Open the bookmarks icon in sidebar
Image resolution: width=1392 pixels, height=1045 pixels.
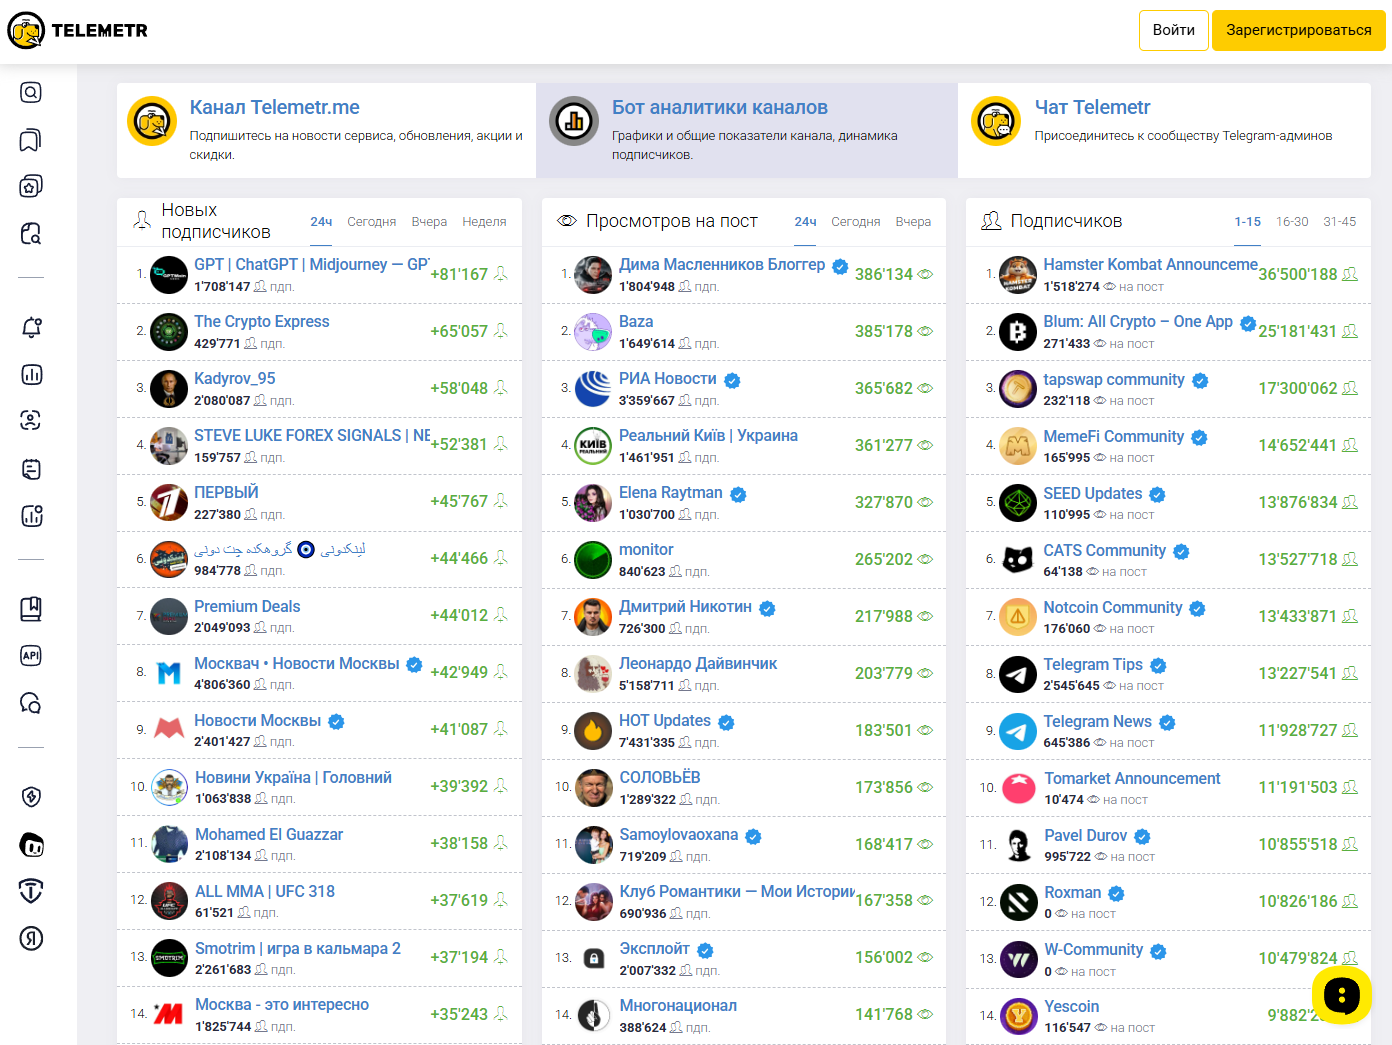(x=31, y=140)
